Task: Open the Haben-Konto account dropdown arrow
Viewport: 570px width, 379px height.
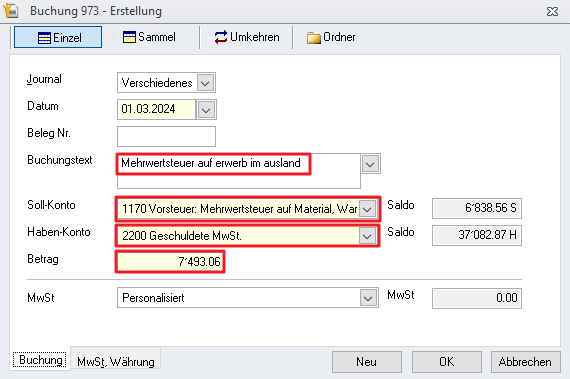Action: click(x=367, y=236)
